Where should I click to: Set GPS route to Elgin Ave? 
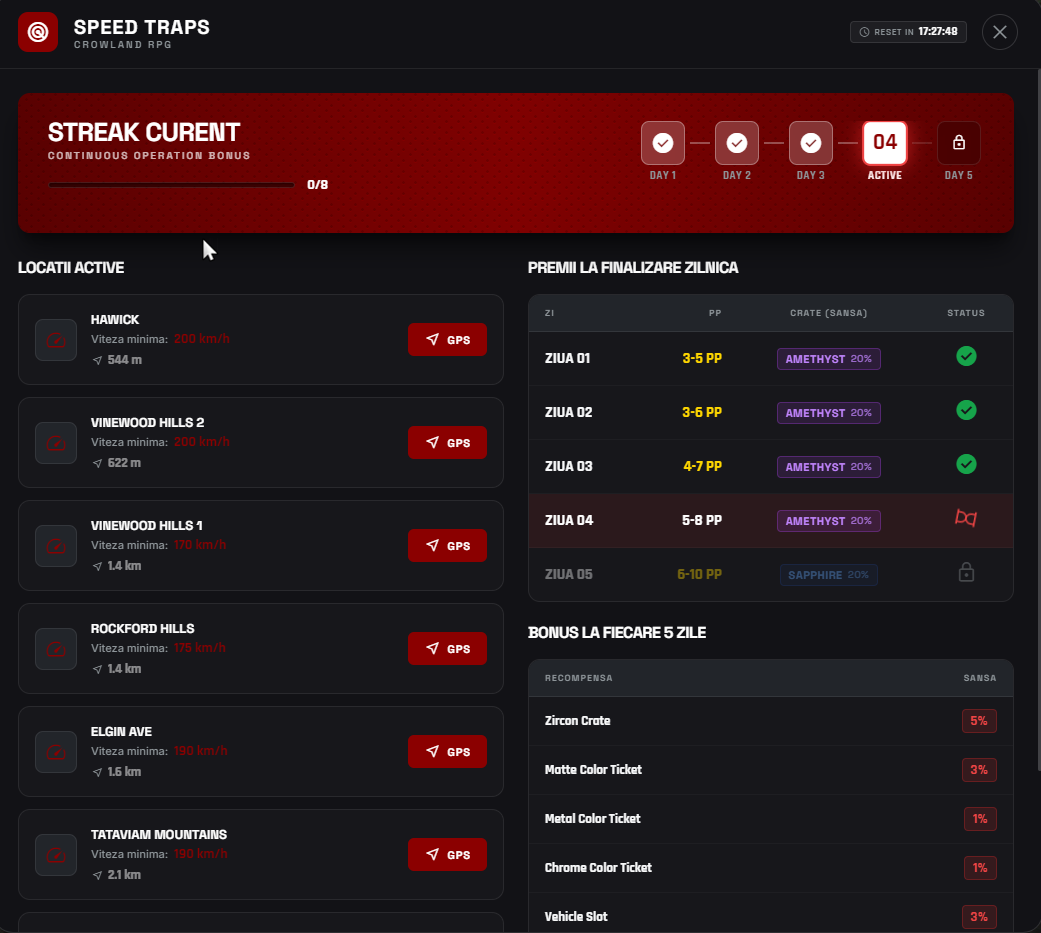447,751
